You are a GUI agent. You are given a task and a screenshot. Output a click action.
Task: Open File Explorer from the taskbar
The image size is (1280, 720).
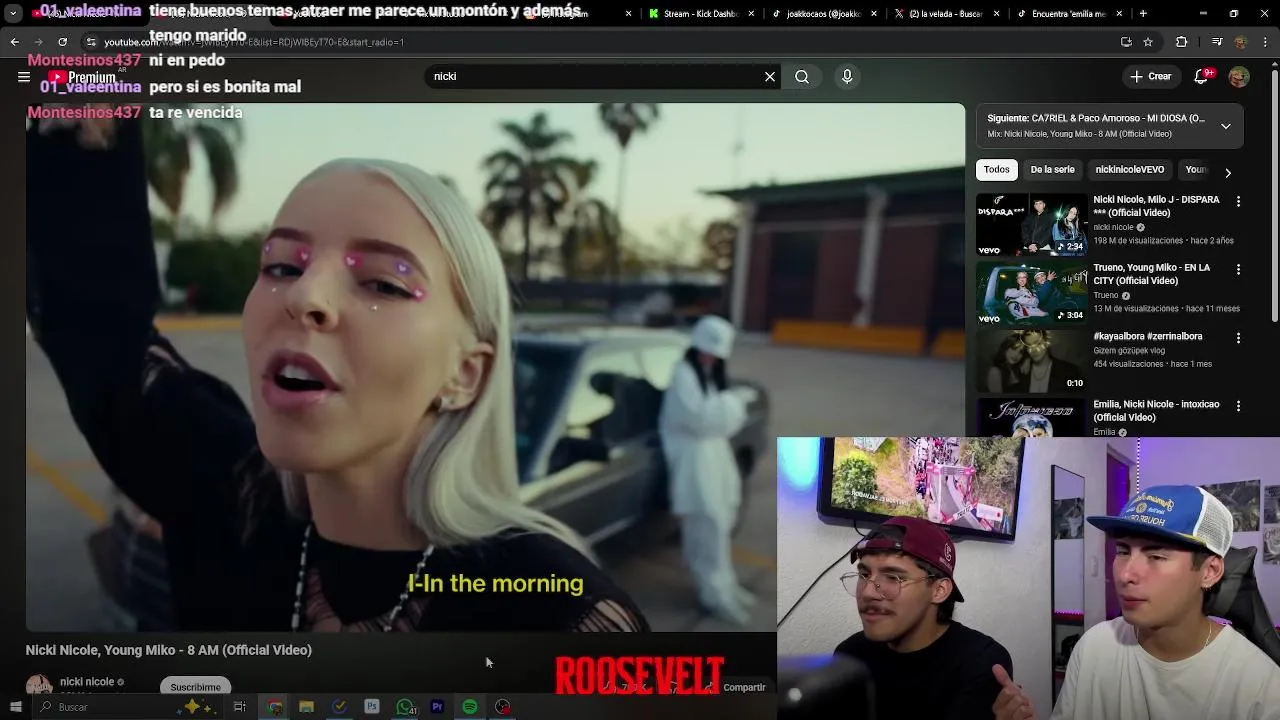point(306,707)
